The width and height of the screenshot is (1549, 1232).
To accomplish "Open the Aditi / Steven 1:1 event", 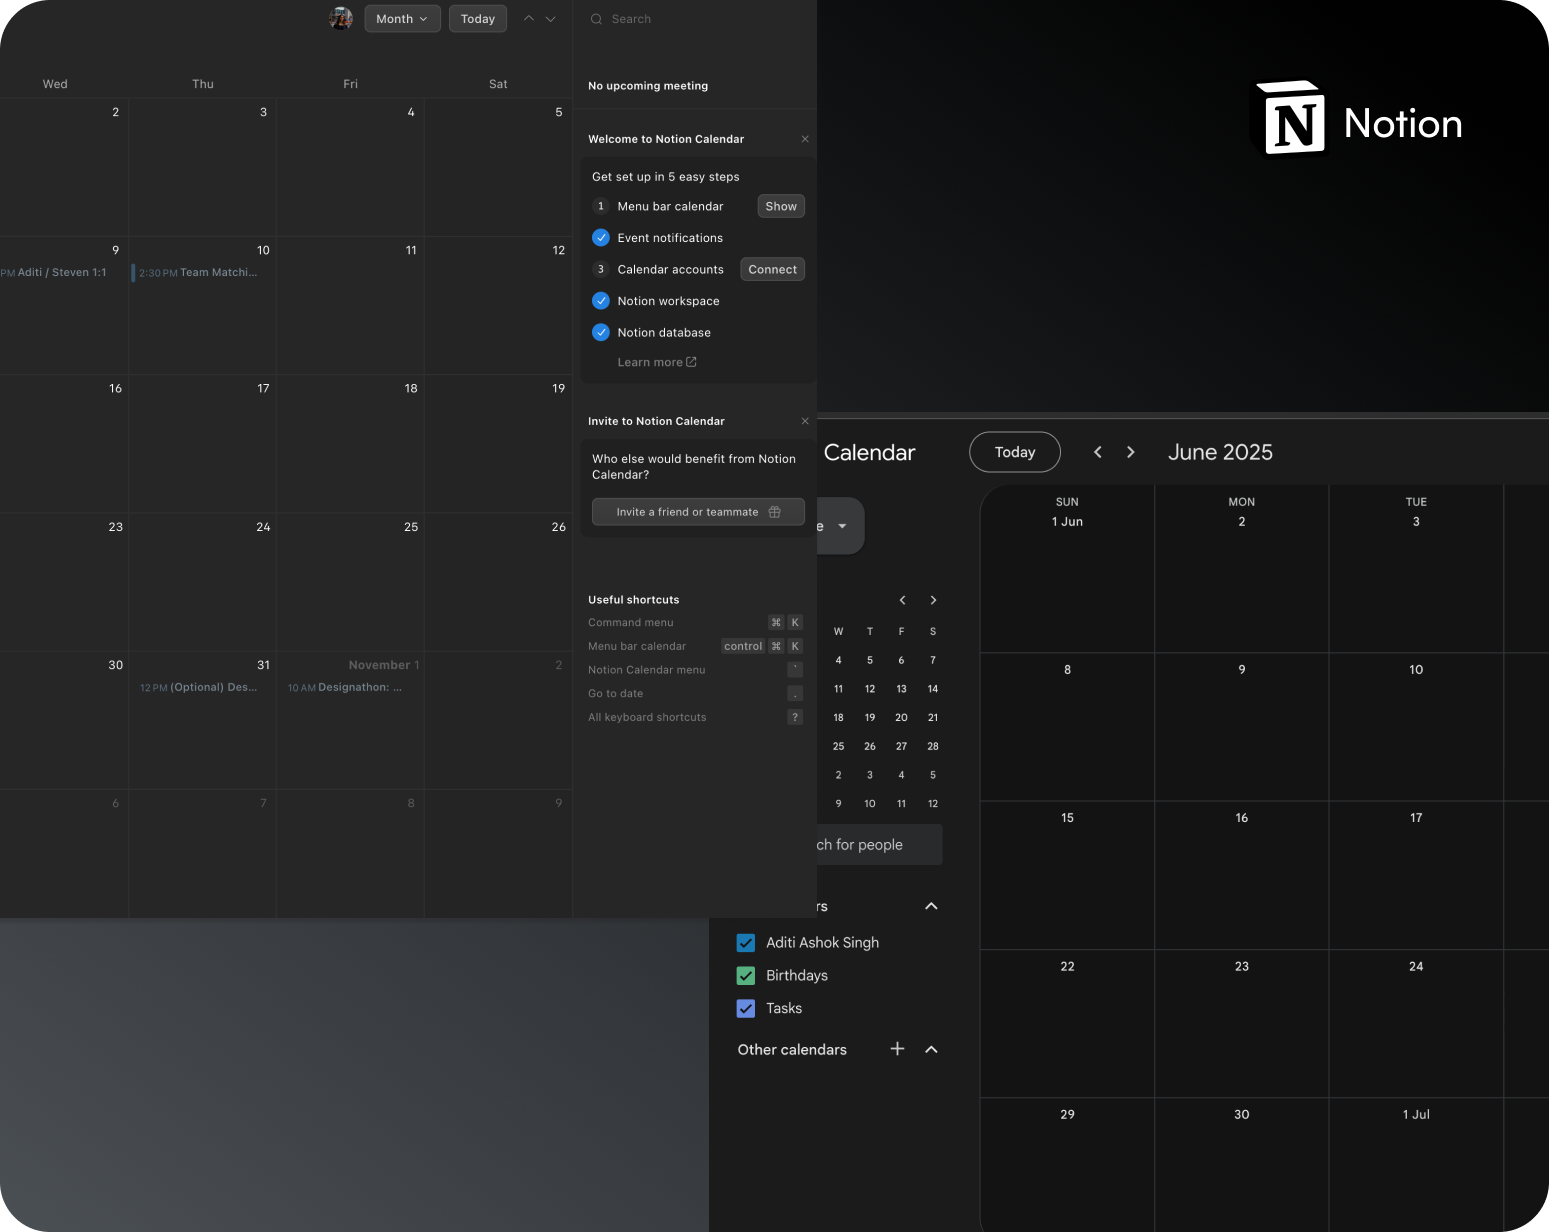I will (x=54, y=272).
